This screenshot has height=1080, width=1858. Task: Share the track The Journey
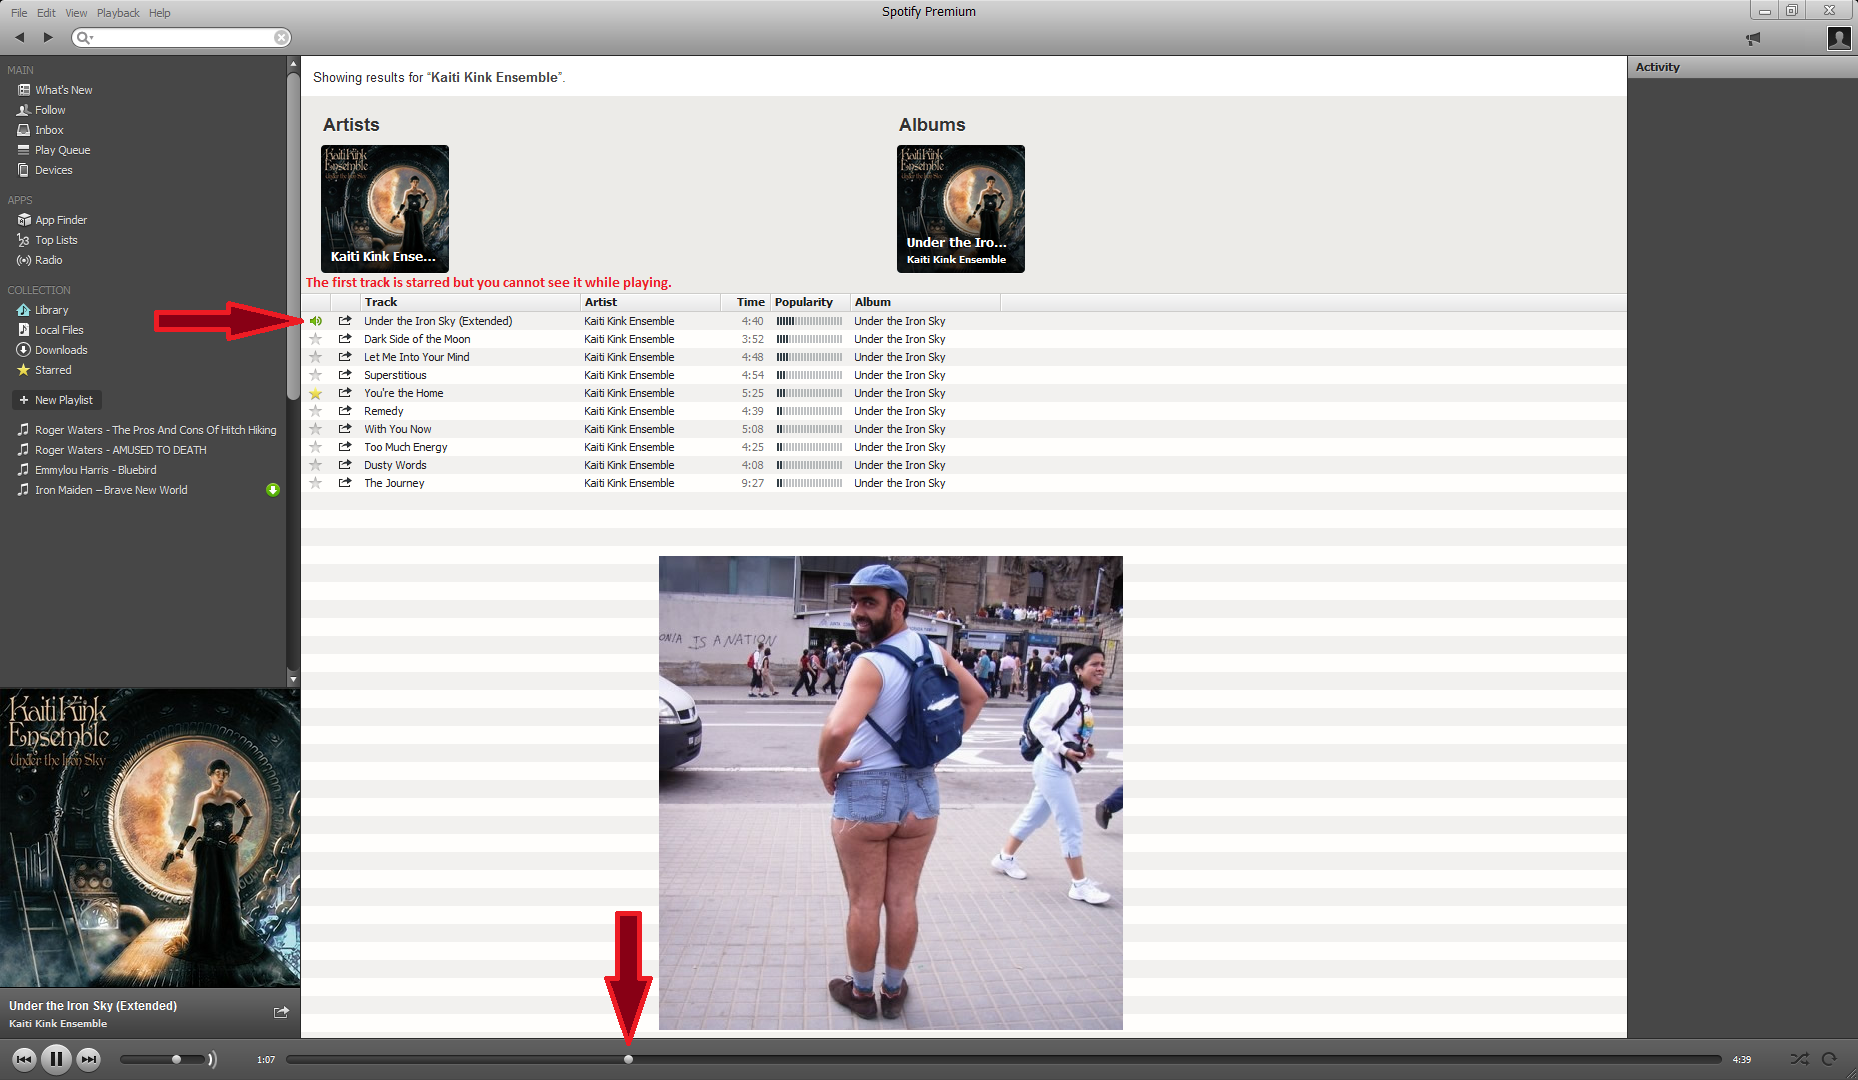point(345,483)
